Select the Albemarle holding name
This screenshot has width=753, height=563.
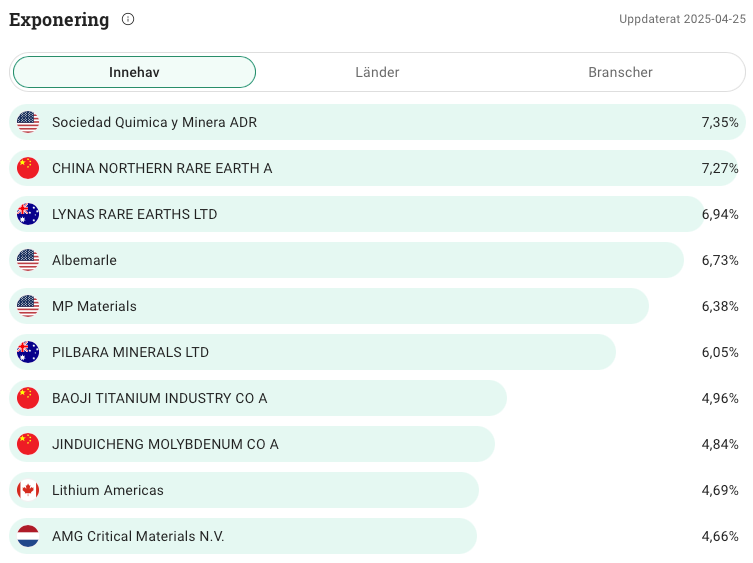(84, 260)
